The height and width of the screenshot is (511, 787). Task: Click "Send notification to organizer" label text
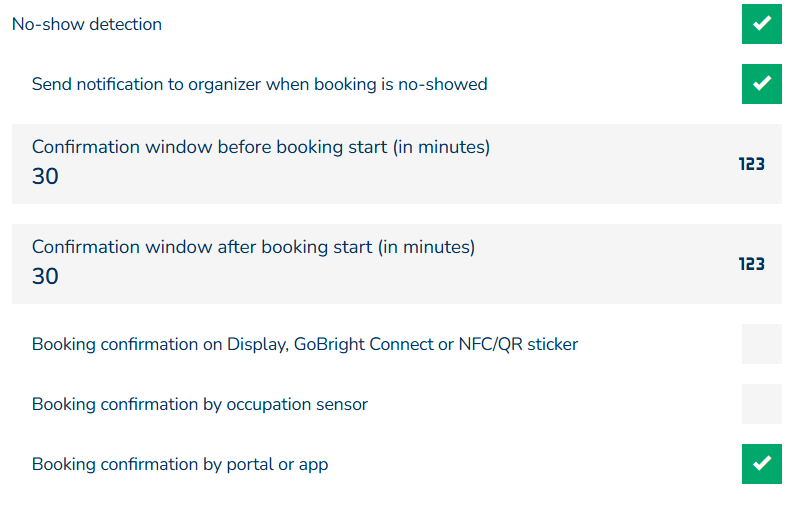pos(259,84)
